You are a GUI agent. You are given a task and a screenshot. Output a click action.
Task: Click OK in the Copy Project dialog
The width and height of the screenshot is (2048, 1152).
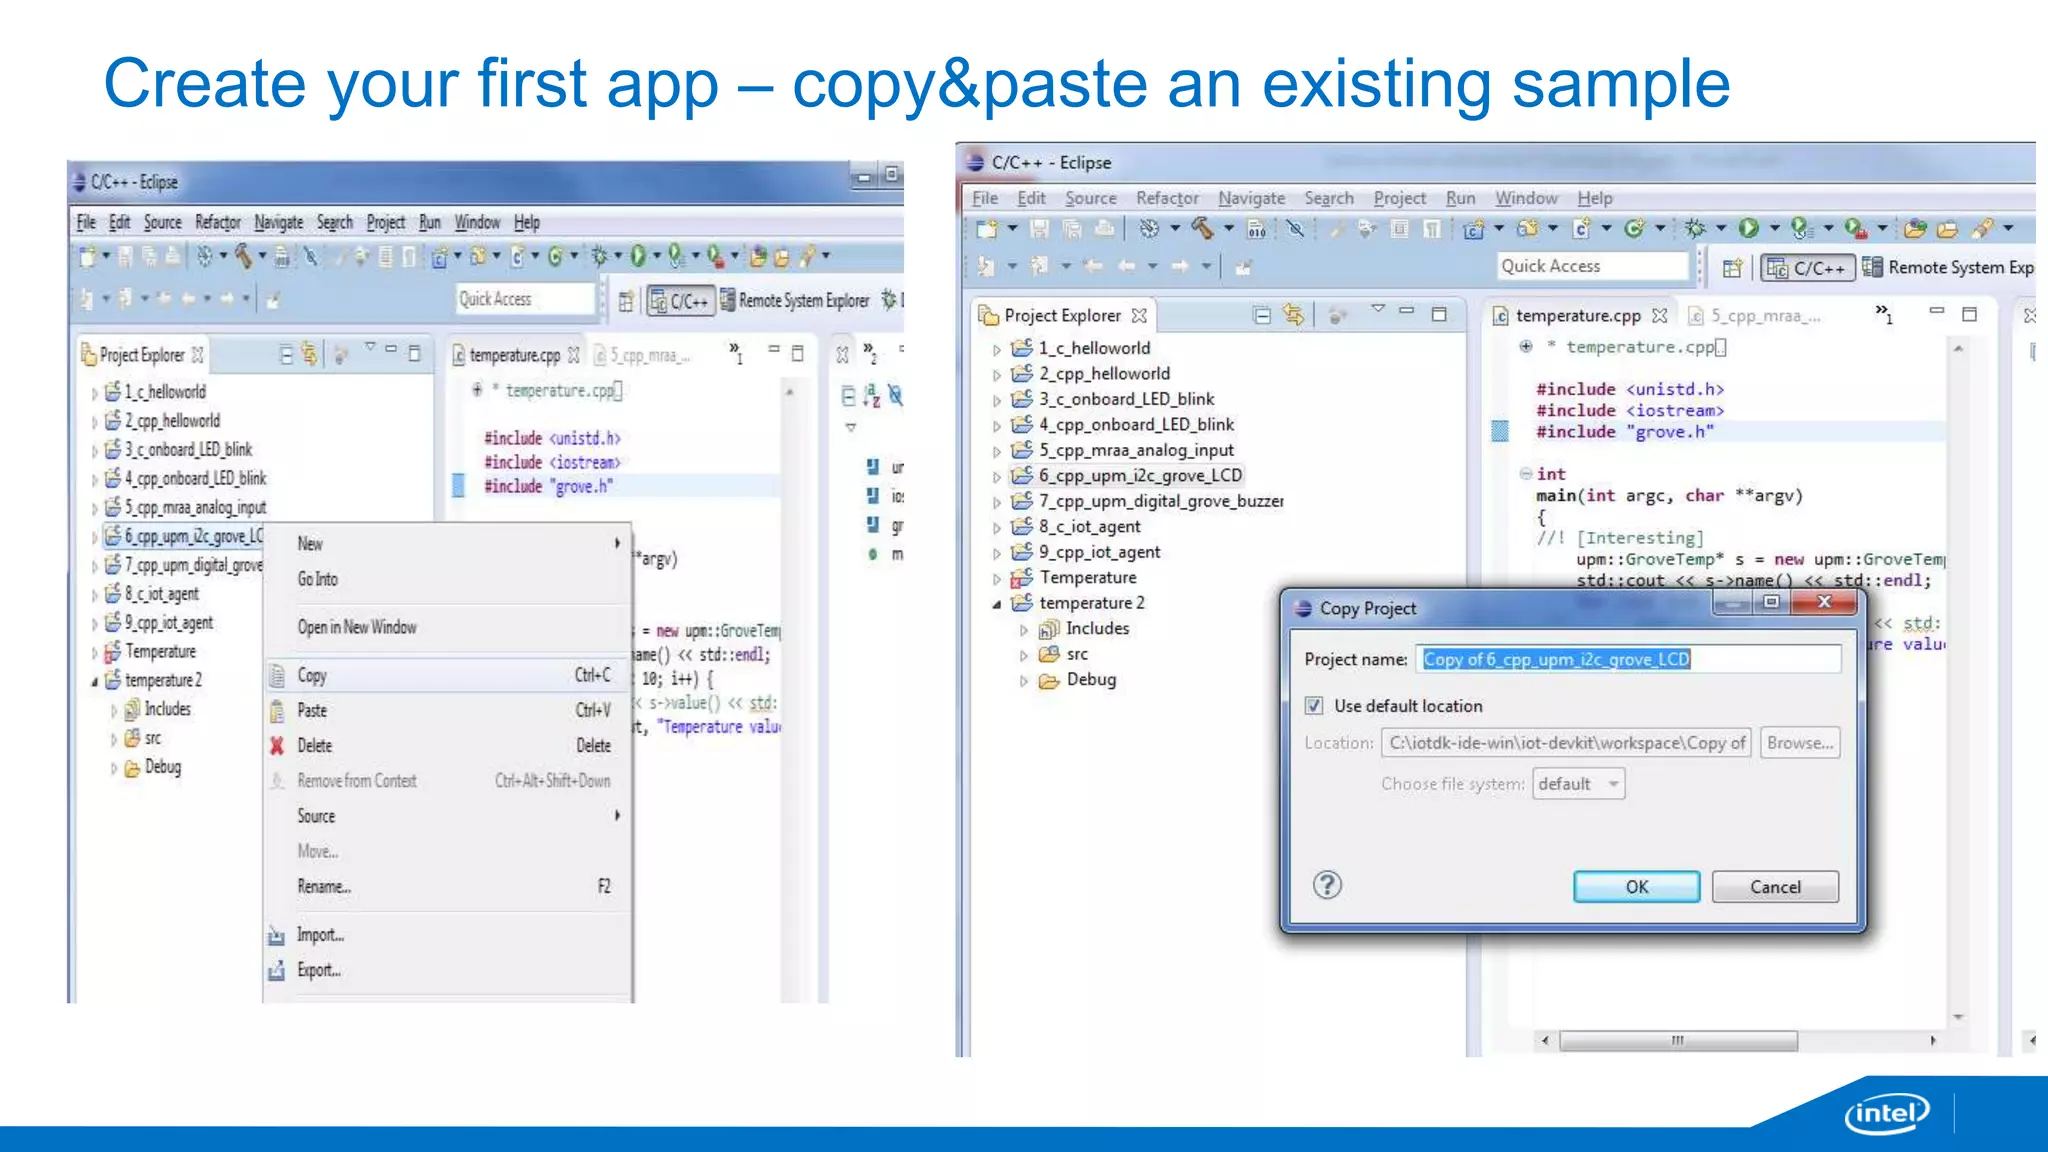pyautogui.click(x=1636, y=887)
